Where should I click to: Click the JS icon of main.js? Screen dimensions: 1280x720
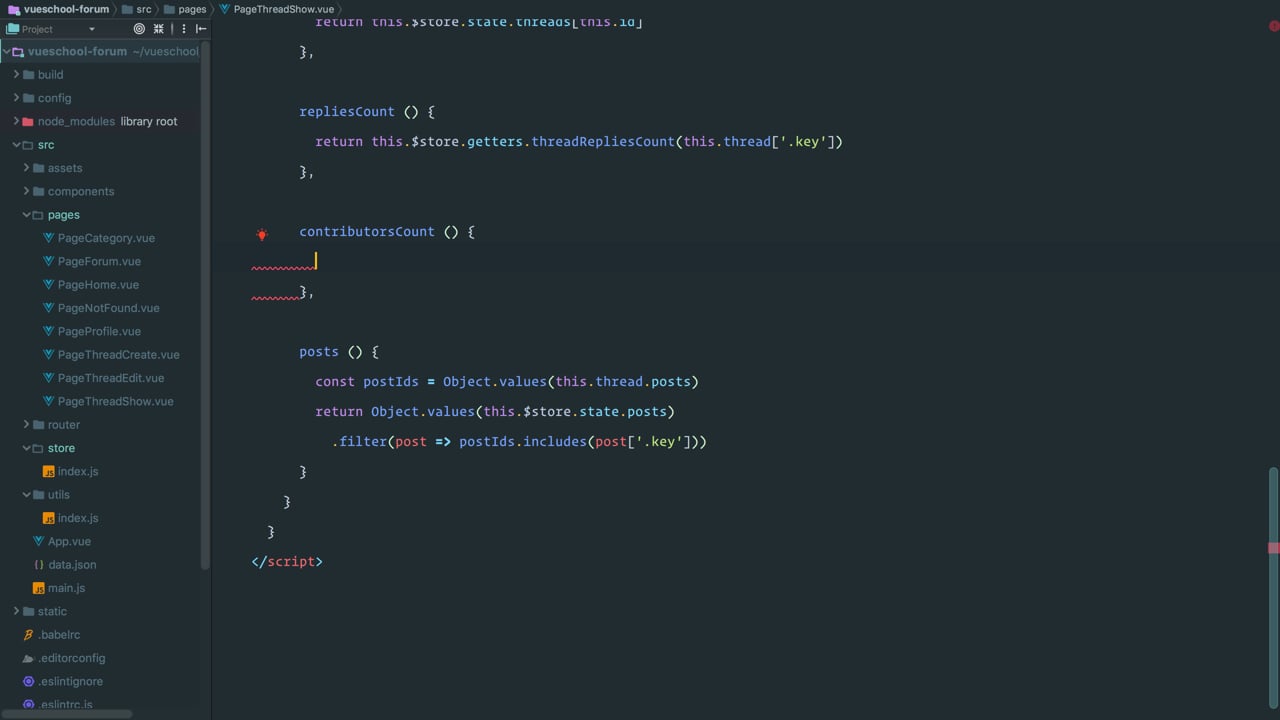[38, 588]
